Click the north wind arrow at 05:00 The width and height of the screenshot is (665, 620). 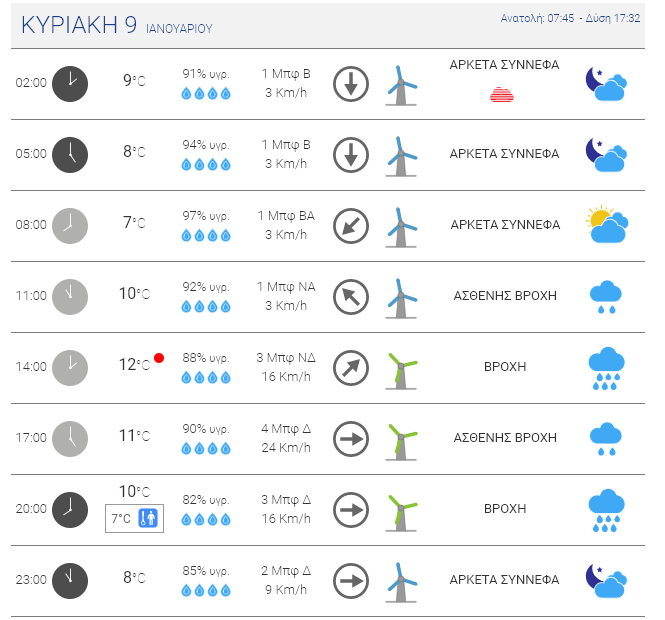[x=351, y=155]
